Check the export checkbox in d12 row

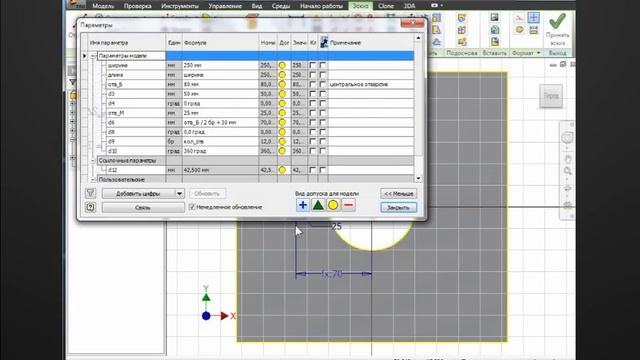(323, 170)
